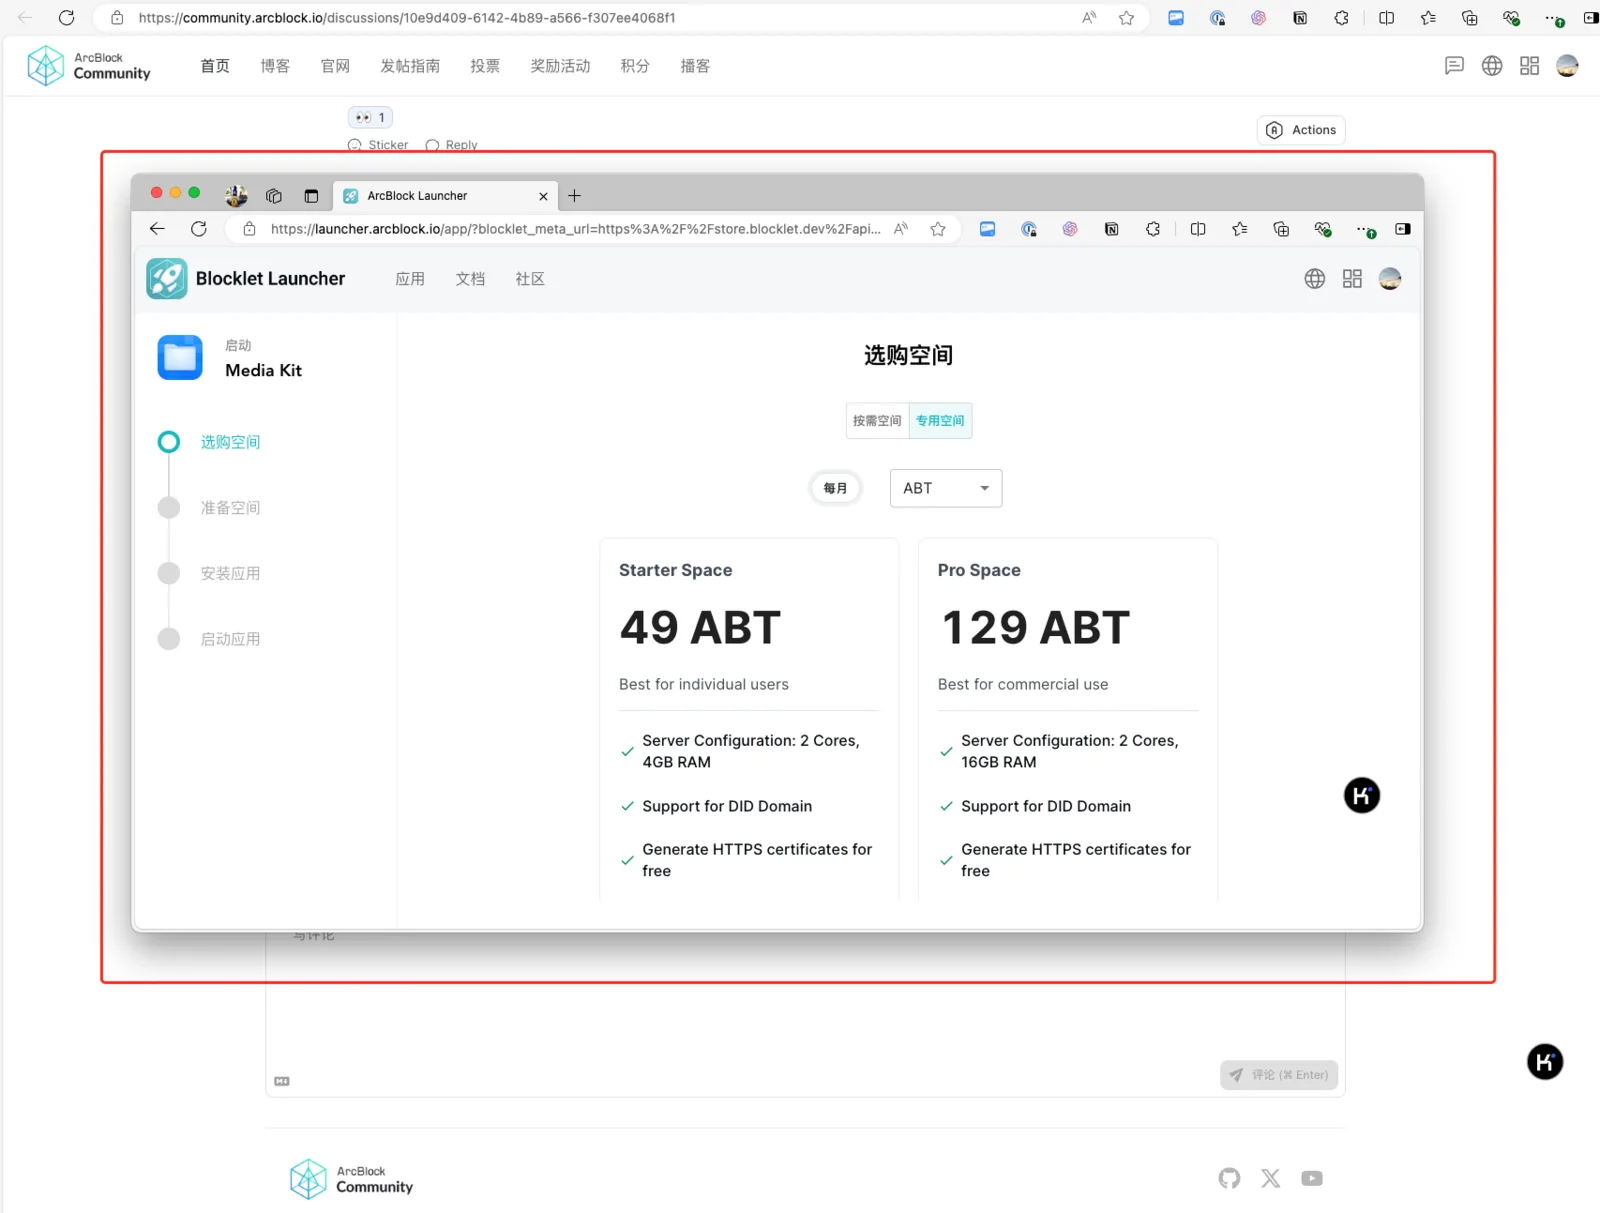Open floating H assistant on Community page
Image resolution: width=1600 pixels, height=1213 pixels.
pos(1545,1062)
